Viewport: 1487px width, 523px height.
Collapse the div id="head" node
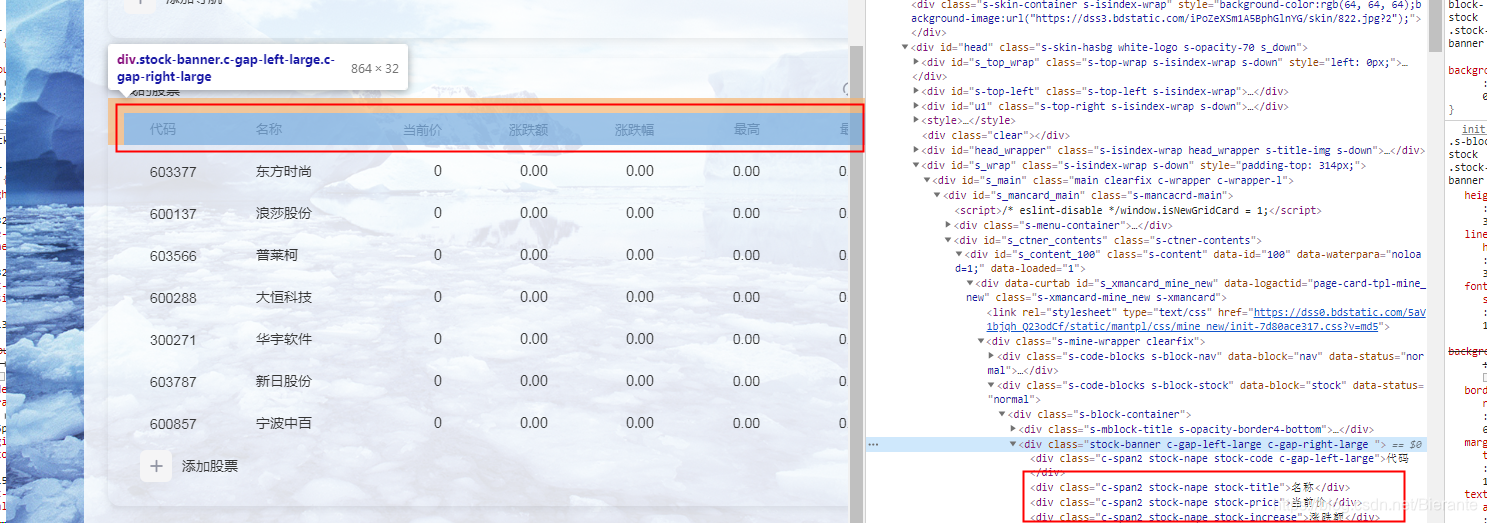click(x=905, y=47)
